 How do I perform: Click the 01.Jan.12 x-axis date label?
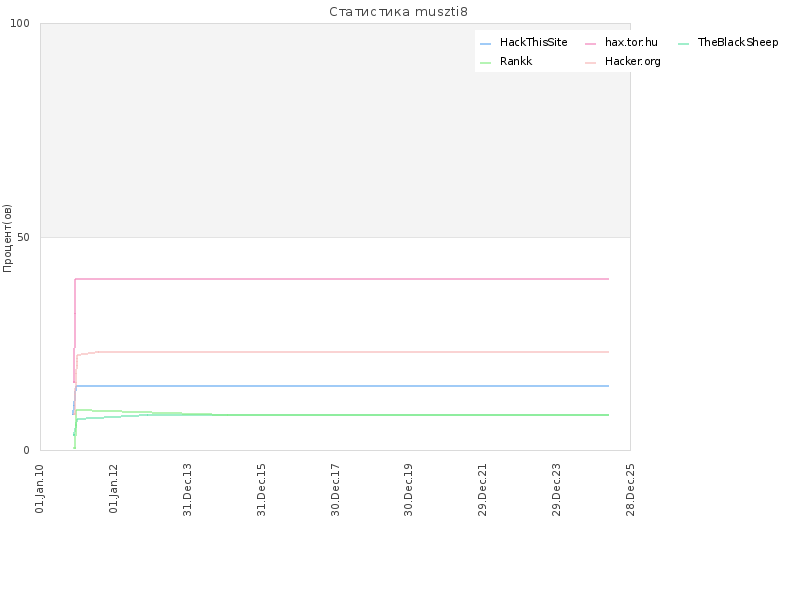[x=113, y=488]
